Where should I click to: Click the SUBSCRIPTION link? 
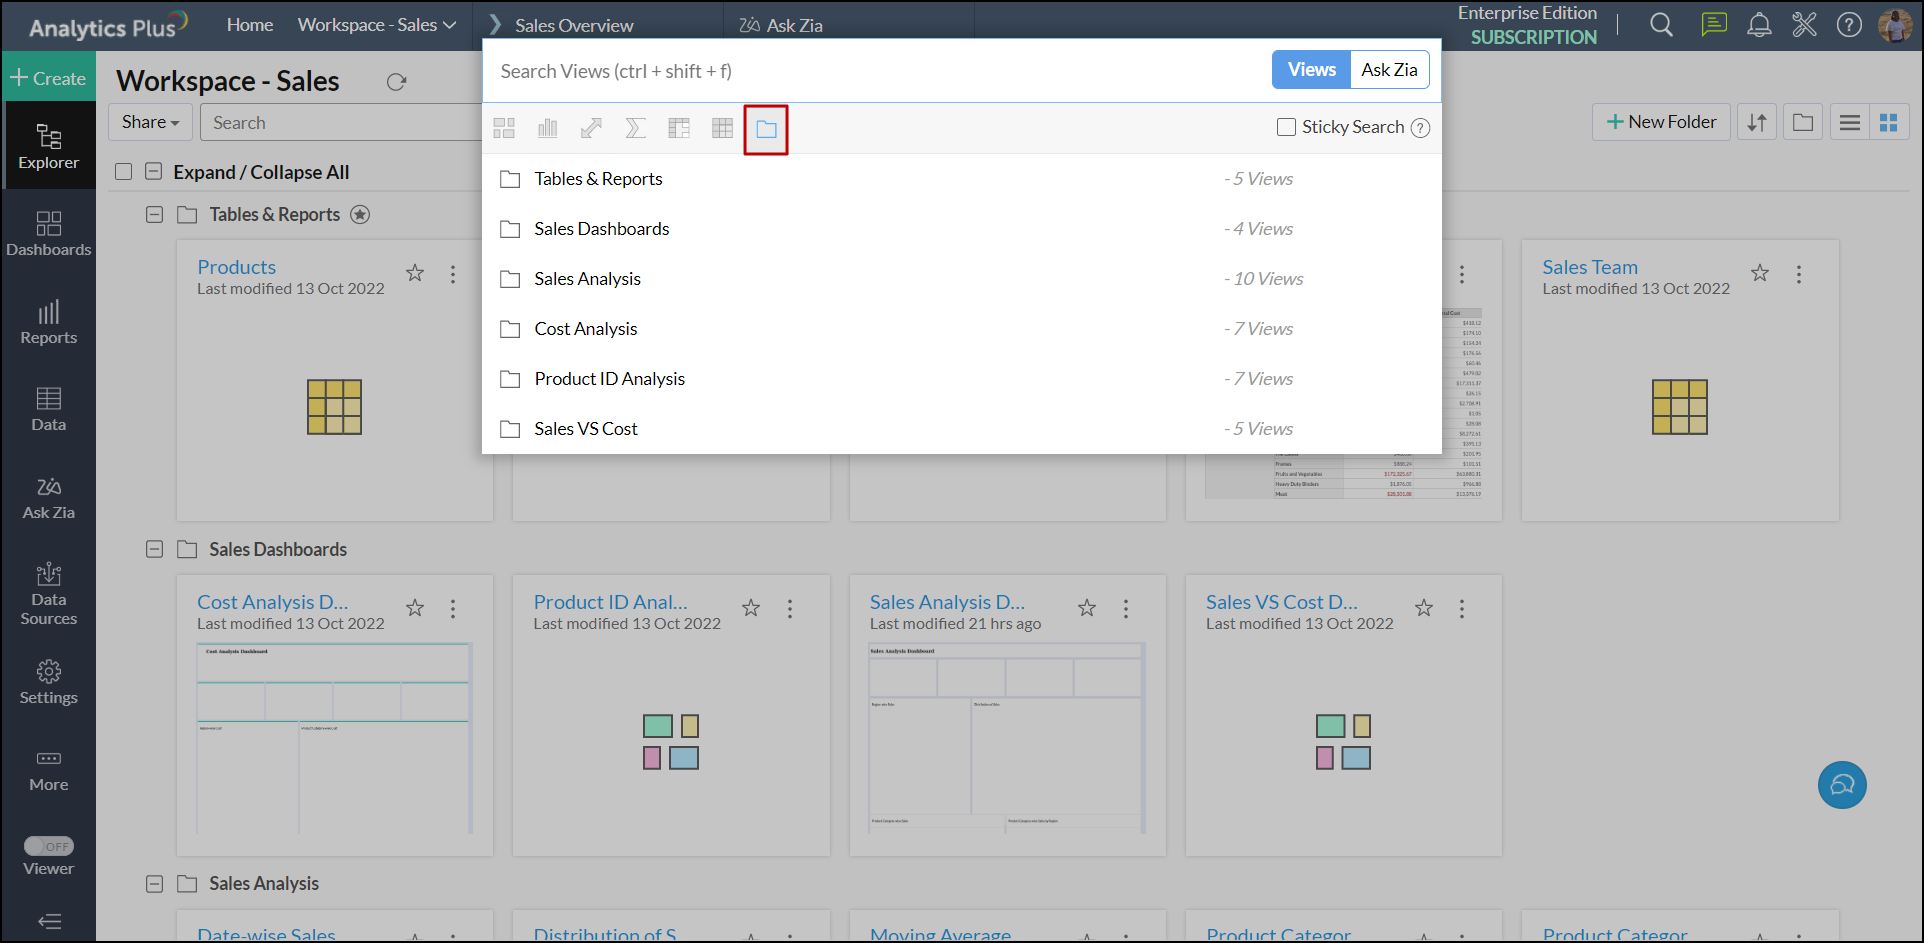pos(1534,37)
